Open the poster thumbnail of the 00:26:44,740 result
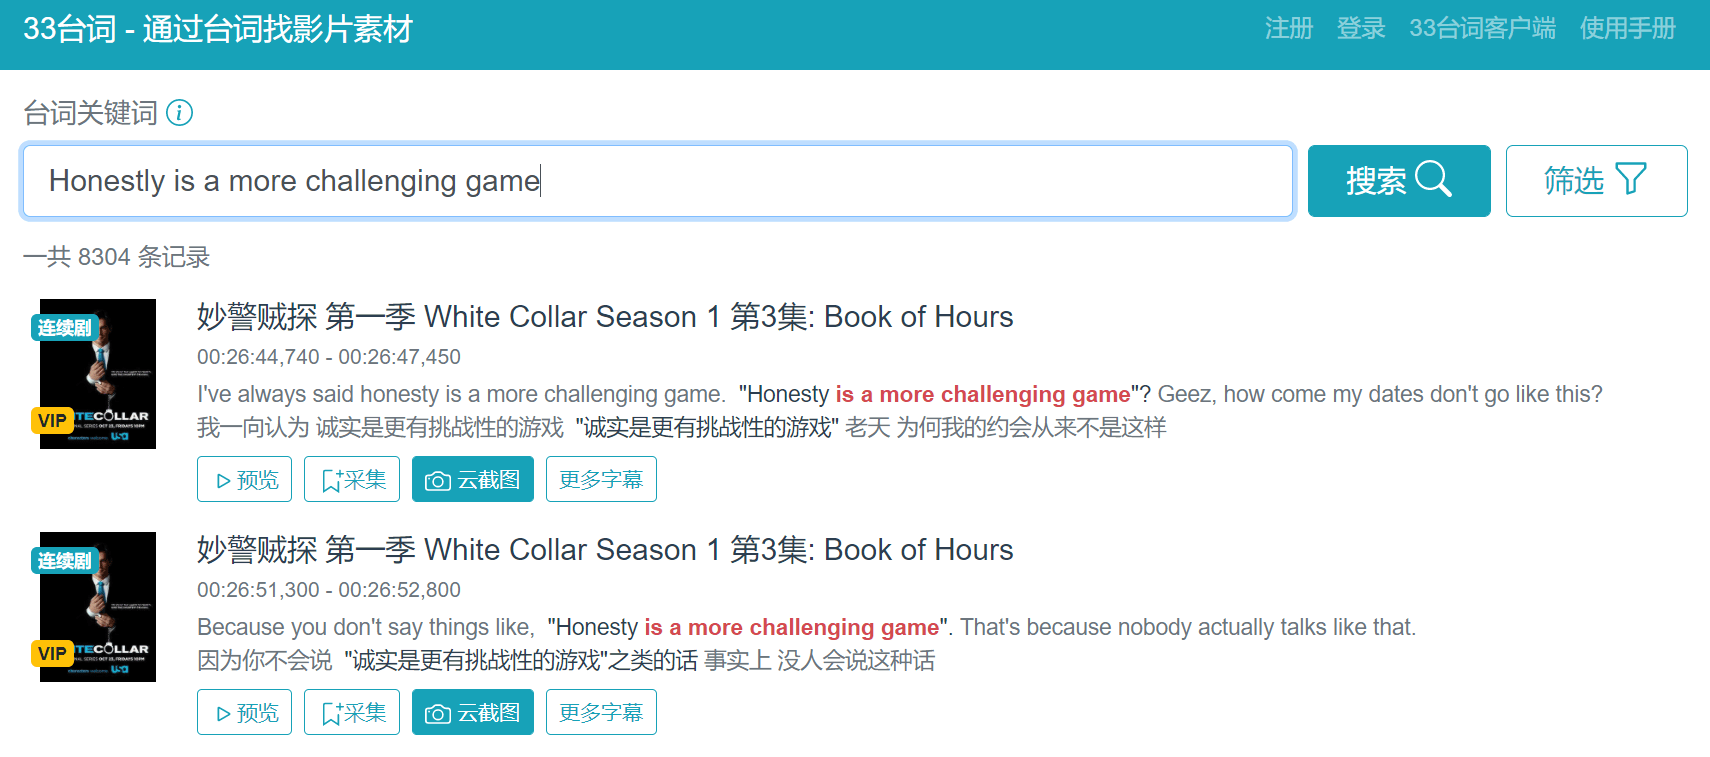This screenshot has width=1710, height=757. 98,374
